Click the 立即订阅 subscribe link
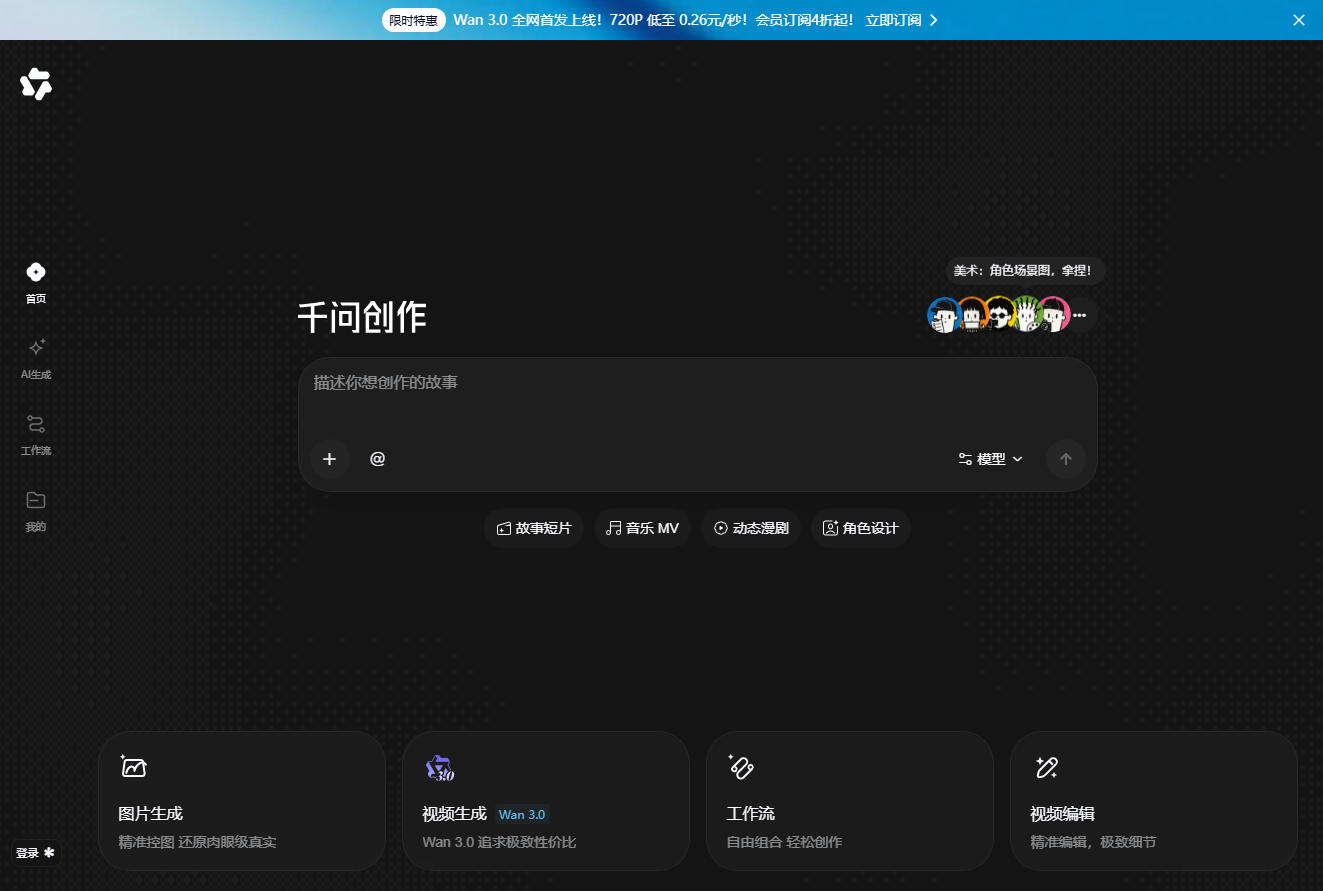The height and width of the screenshot is (891, 1323). tap(901, 20)
